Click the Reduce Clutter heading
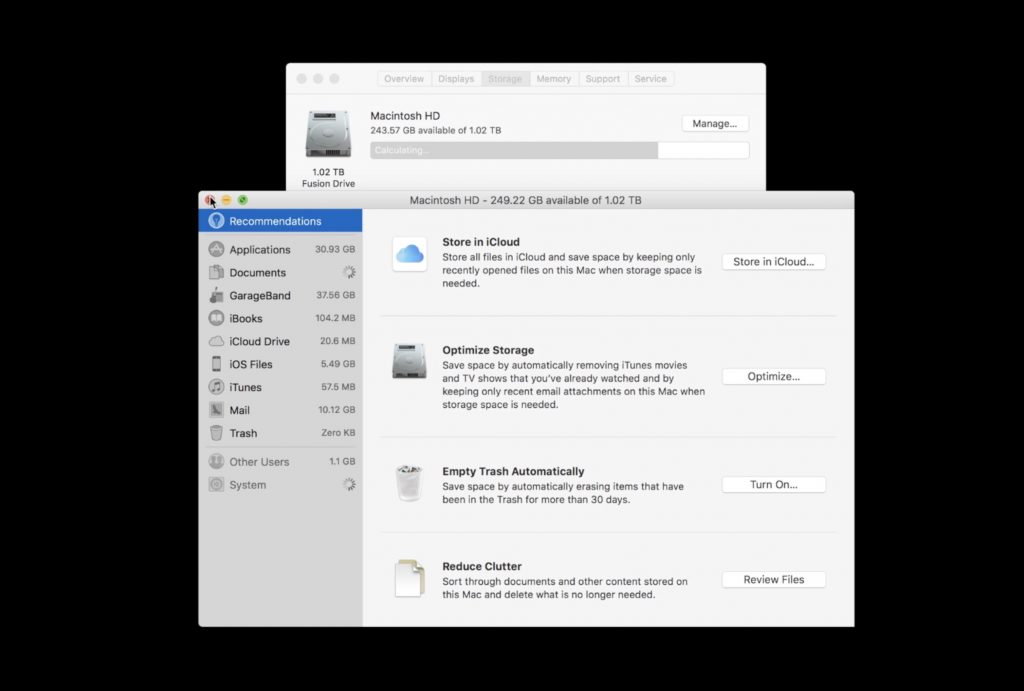1024x691 pixels. click(482, 566)
